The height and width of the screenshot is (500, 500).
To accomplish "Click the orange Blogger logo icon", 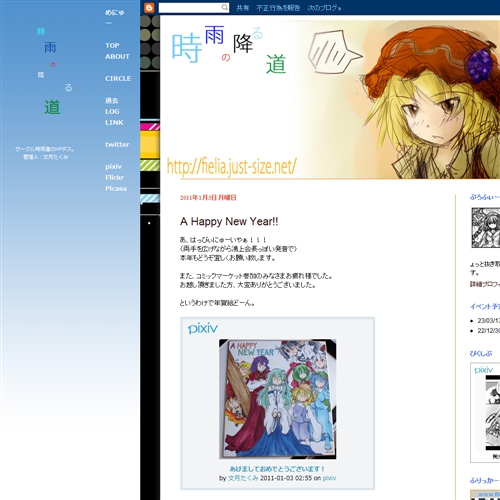I will [x=149, y=7].
